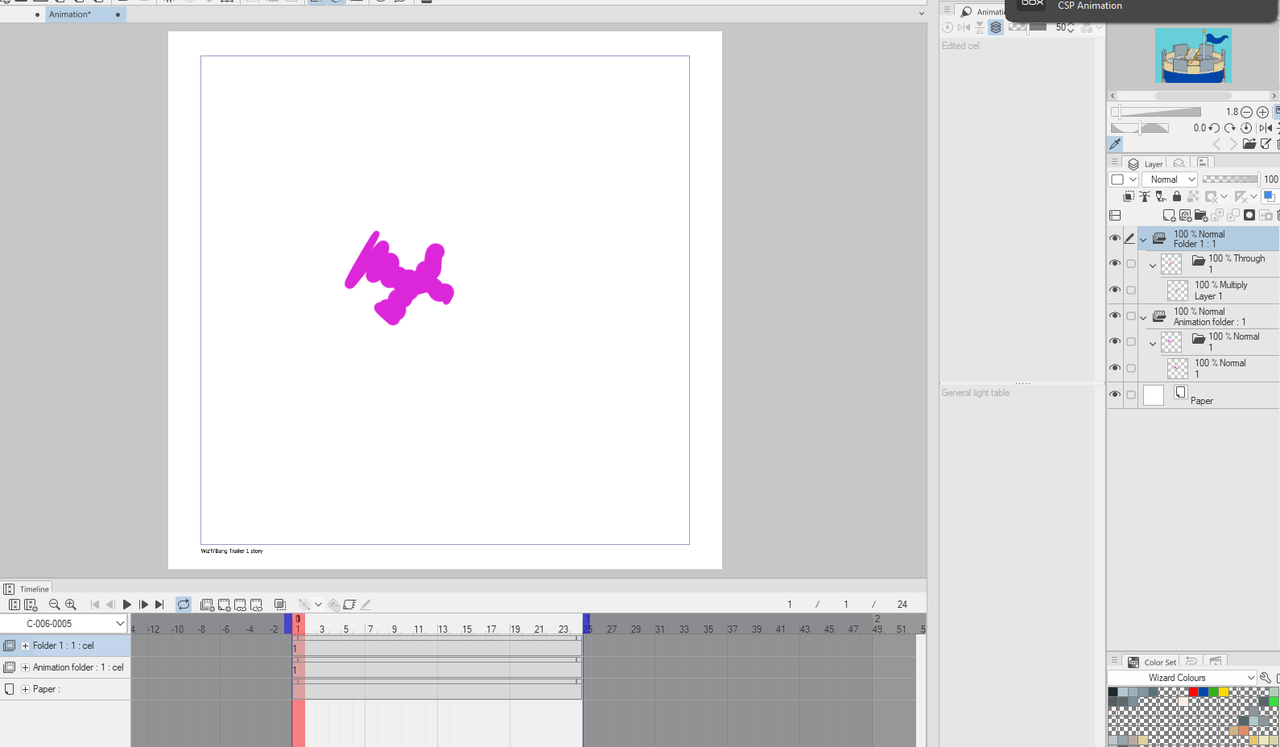Create a new timeline
The image size is (1280, 747).
pos(33,604)
